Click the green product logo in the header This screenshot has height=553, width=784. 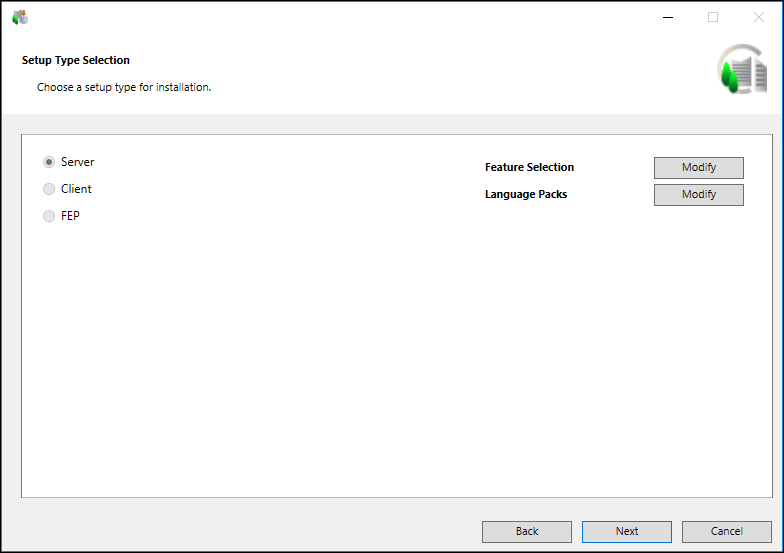pyautogui.click(x=741, y=70)
